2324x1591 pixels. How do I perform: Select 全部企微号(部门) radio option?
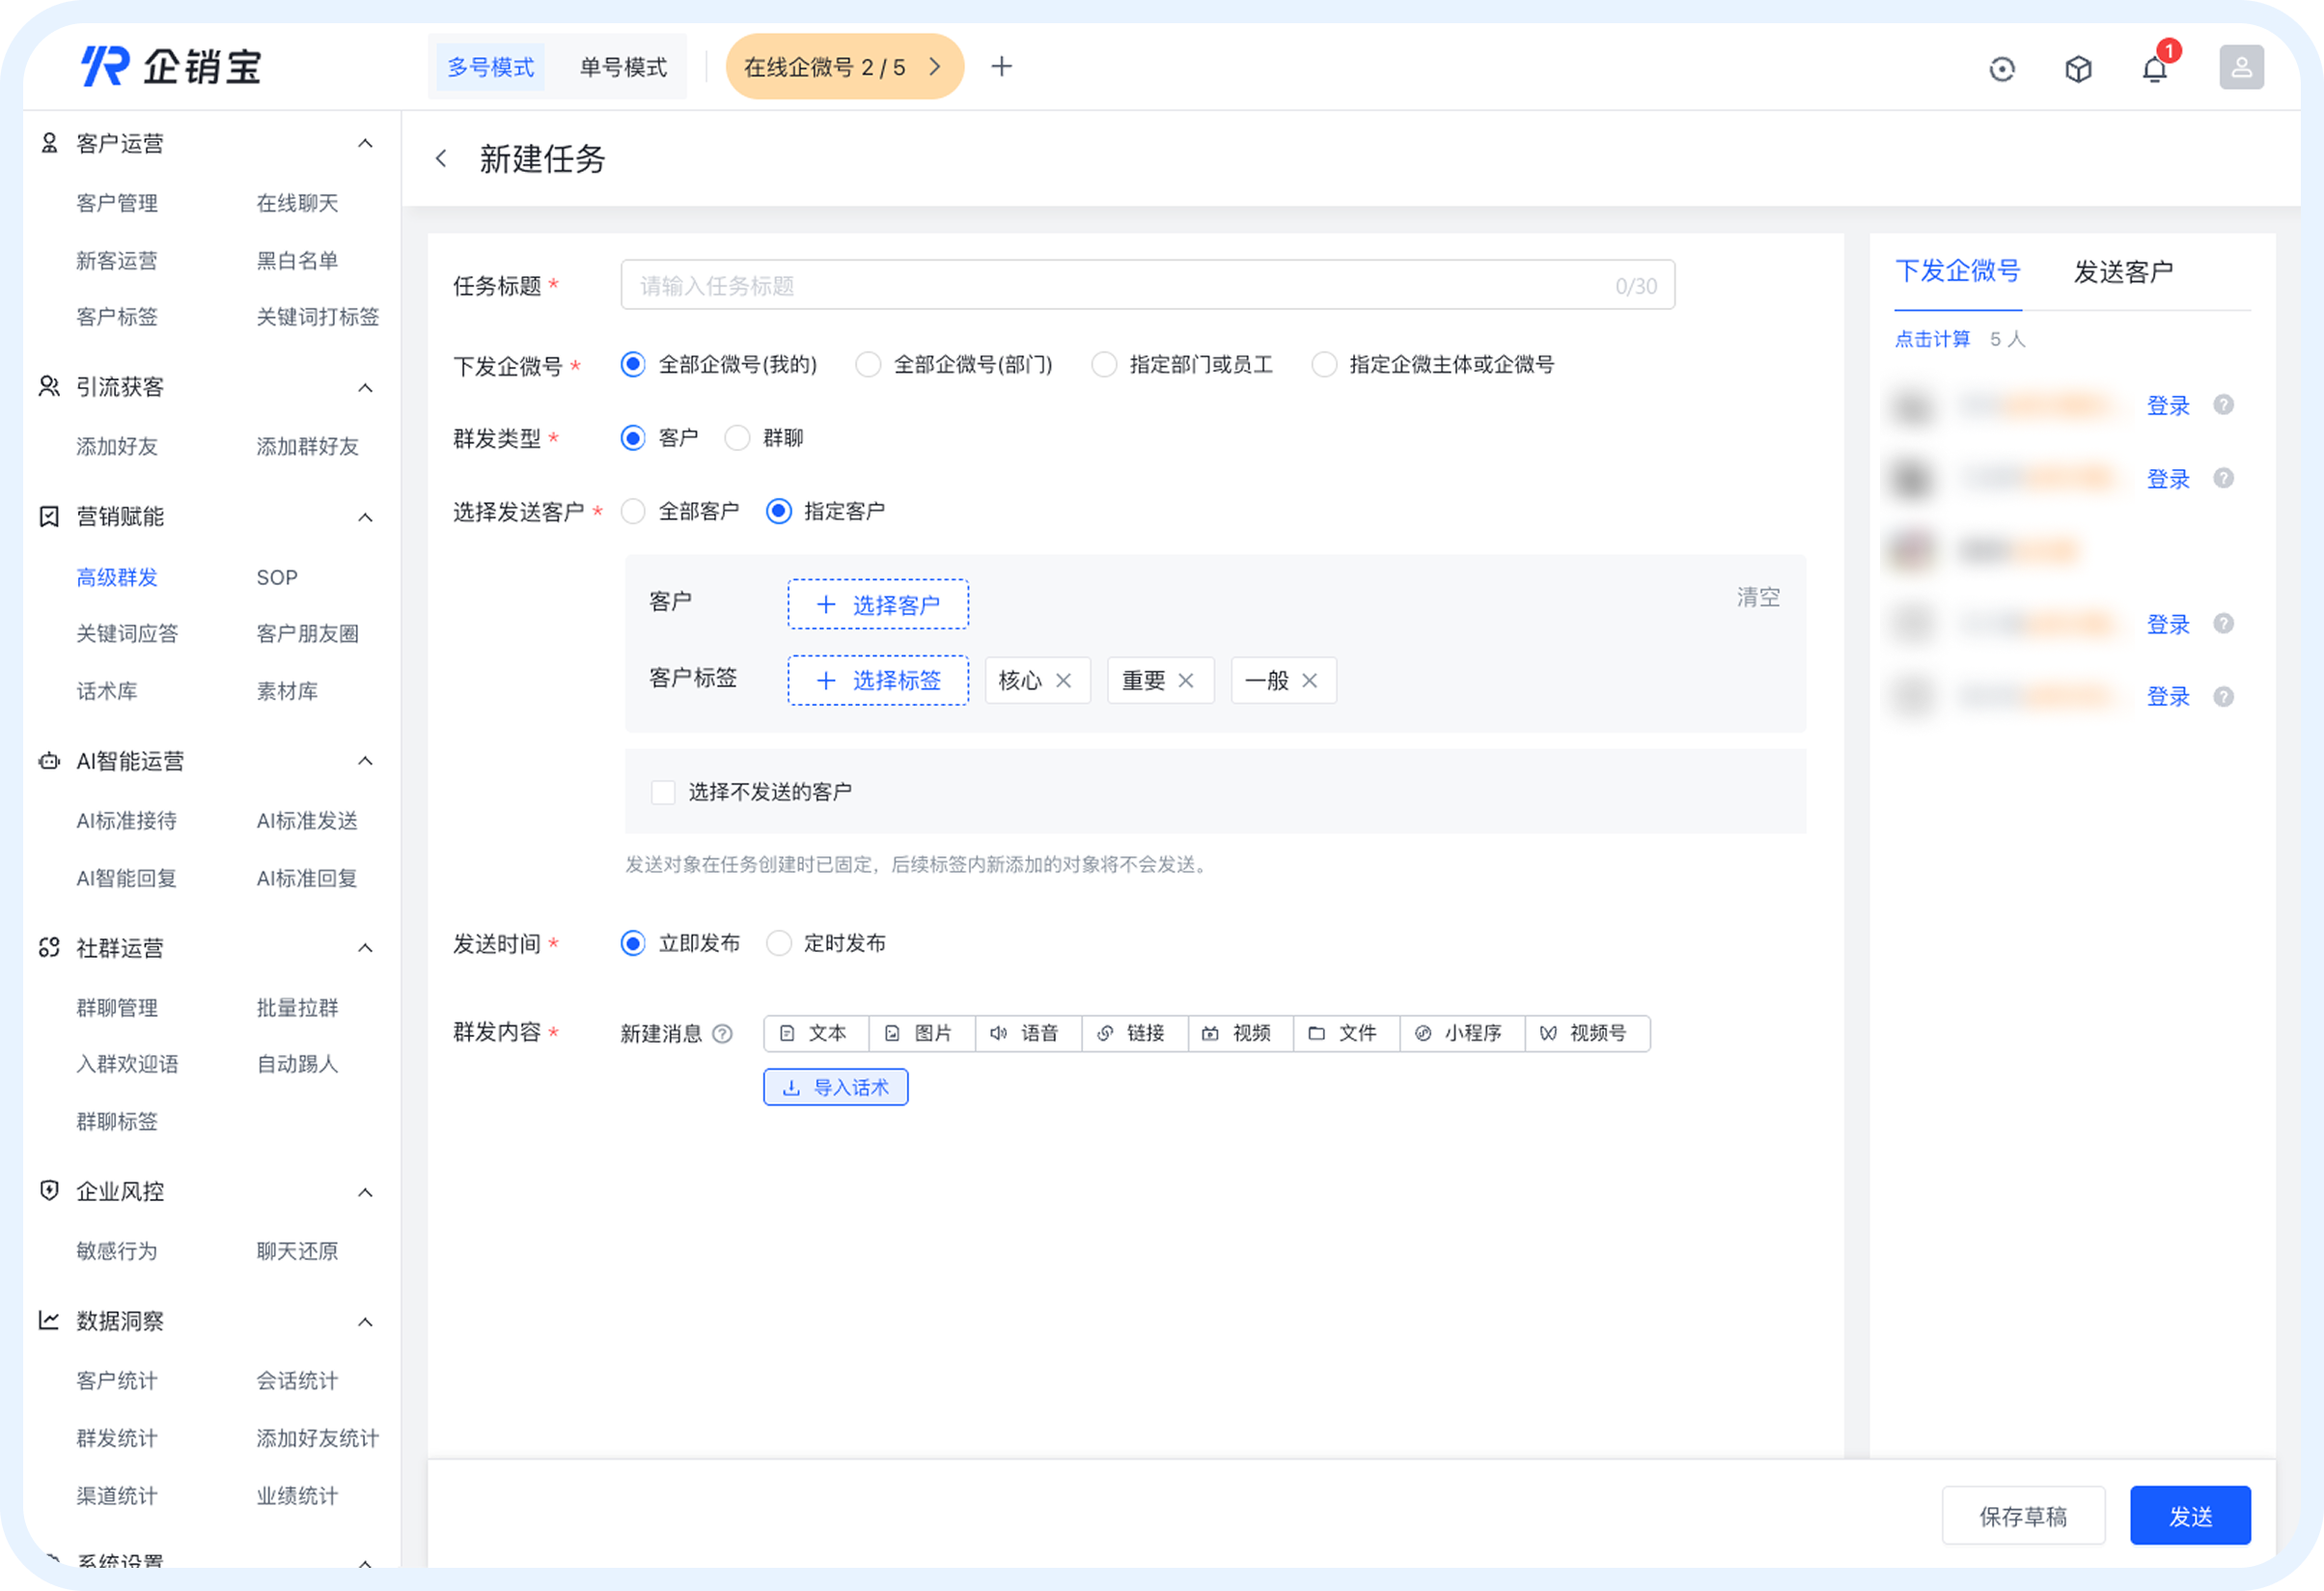point(867,364)
